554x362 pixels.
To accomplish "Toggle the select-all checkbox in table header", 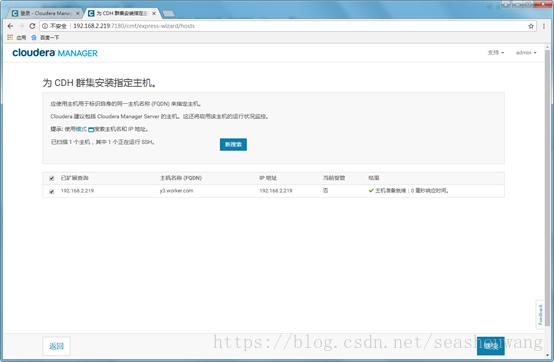I will [x=52, y=178].
